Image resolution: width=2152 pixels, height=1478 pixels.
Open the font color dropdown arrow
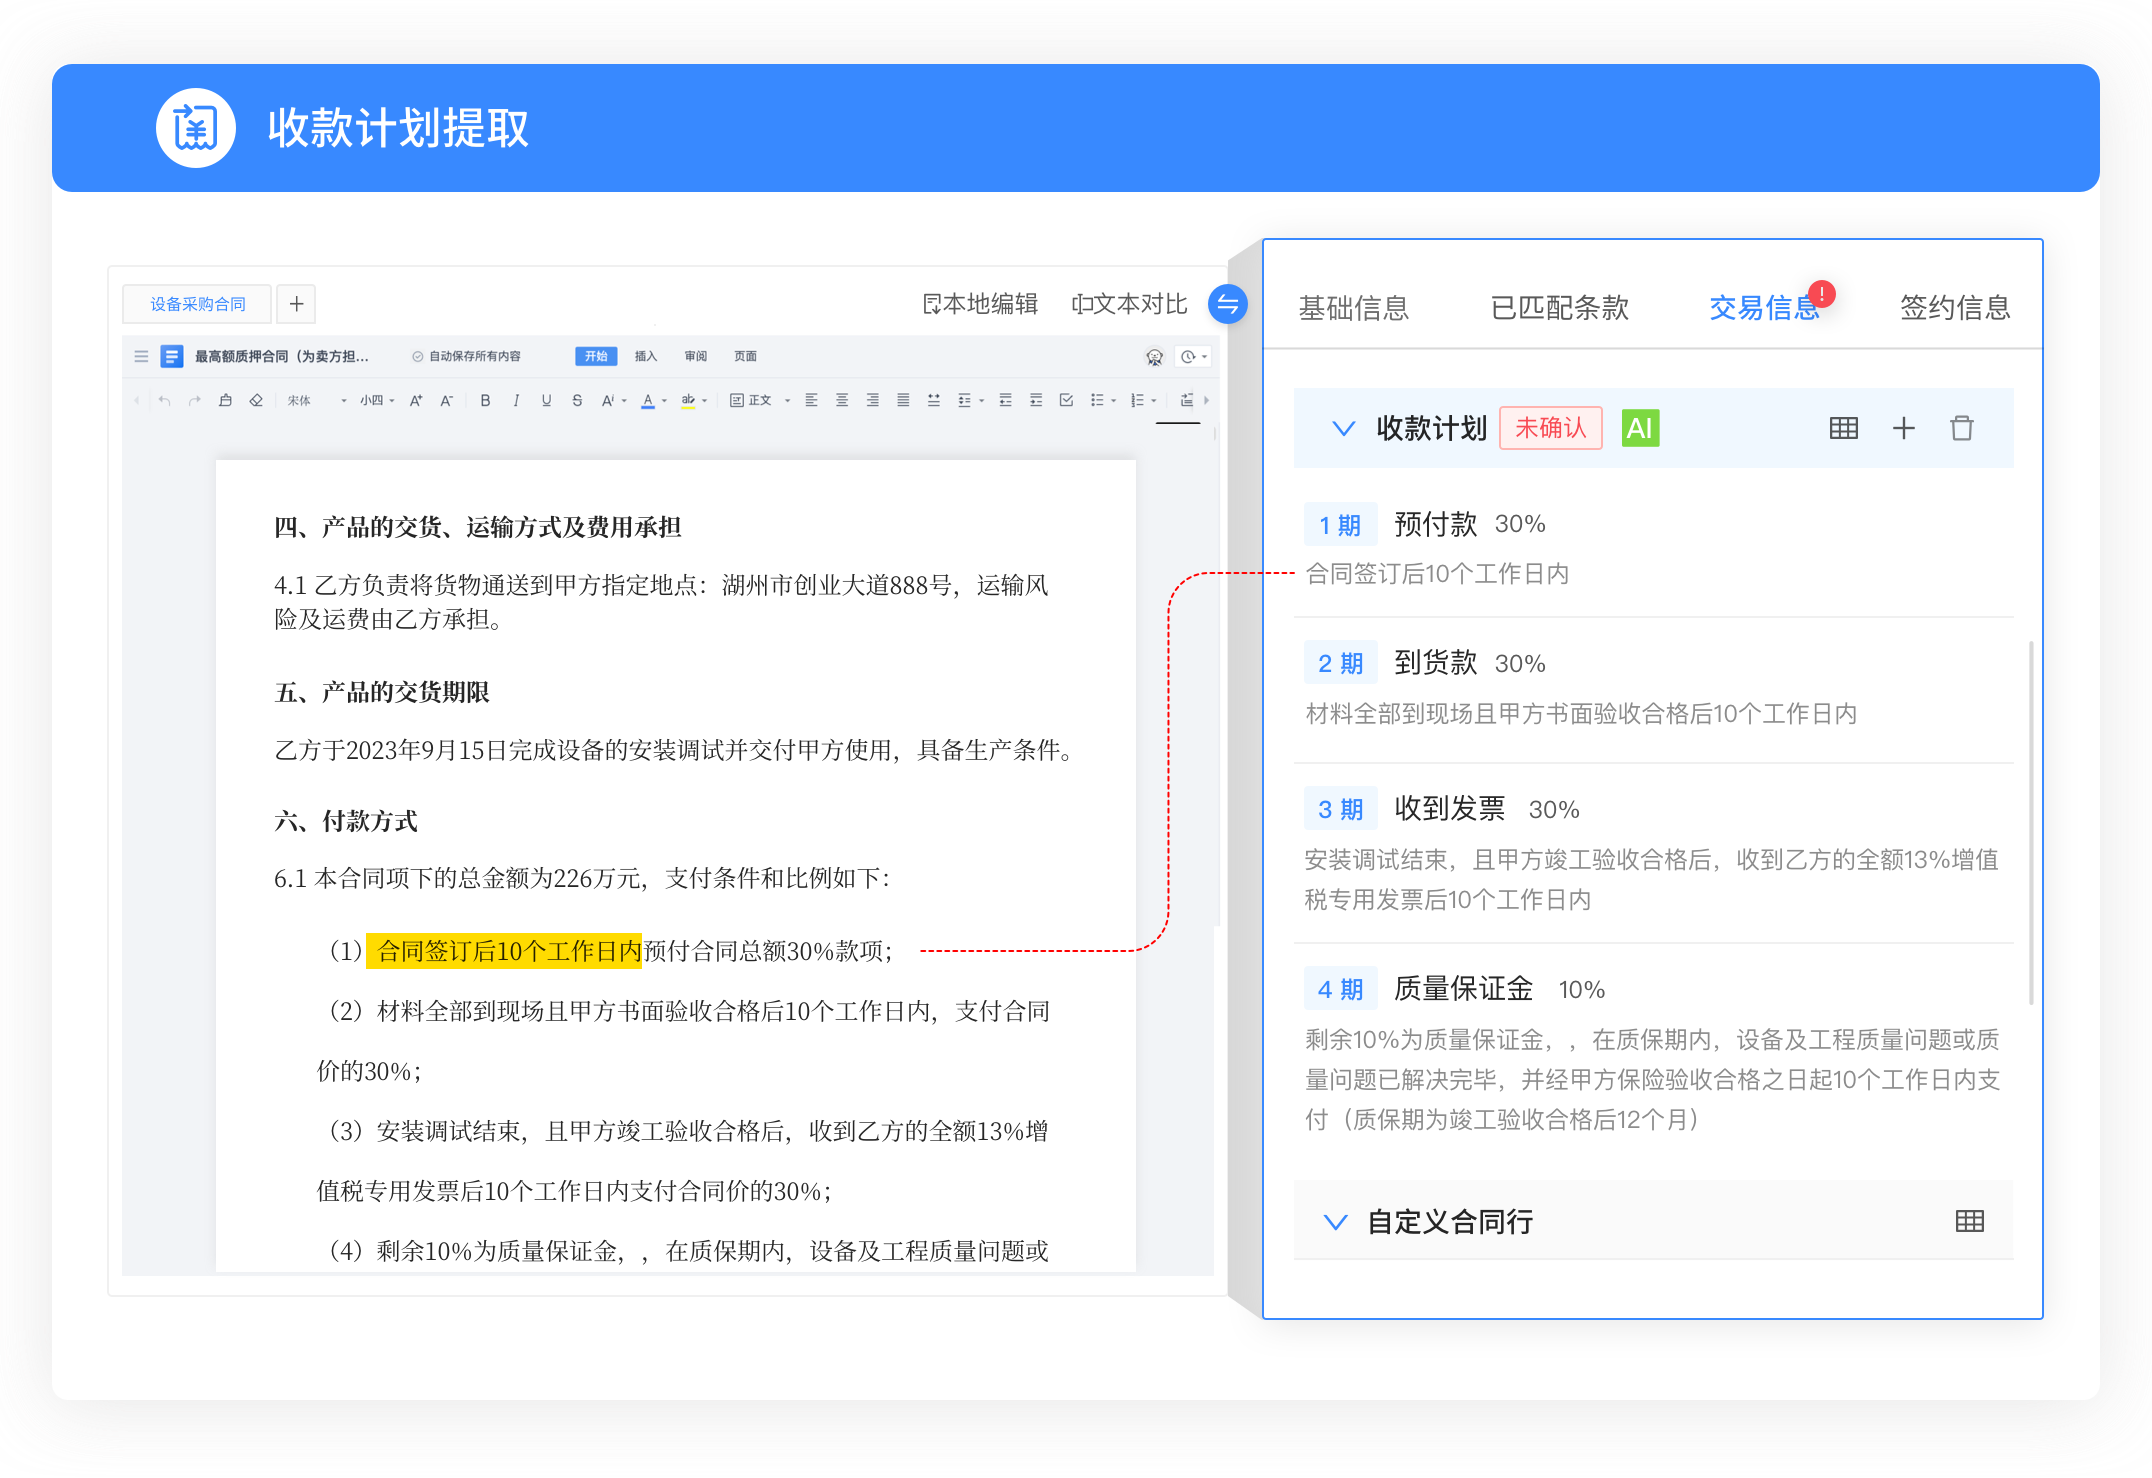(664, 401)
